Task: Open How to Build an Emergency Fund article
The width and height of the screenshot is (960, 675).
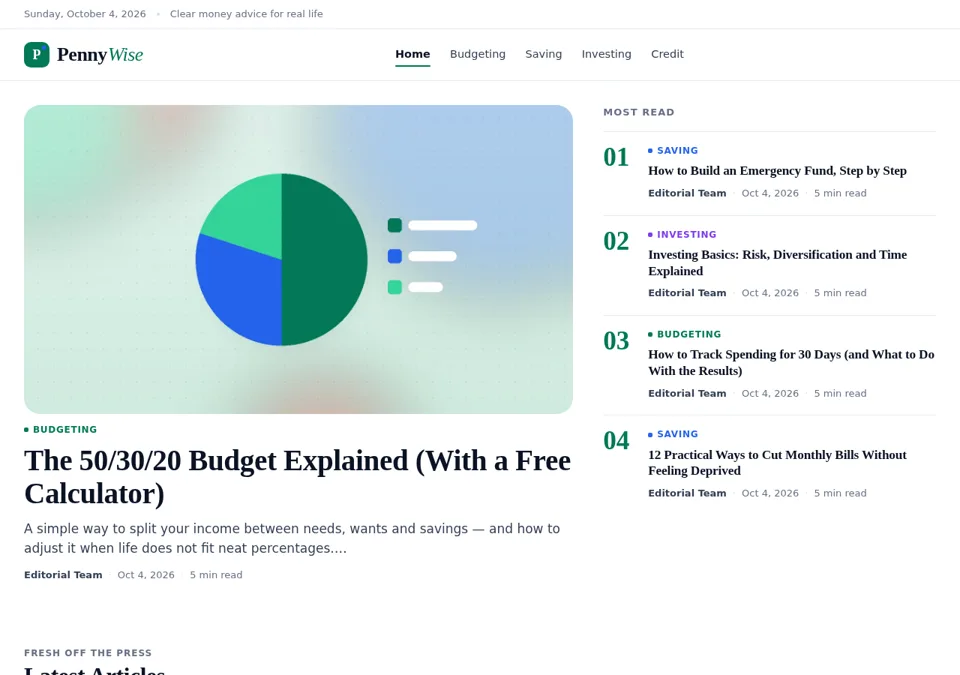Action: 778,170
